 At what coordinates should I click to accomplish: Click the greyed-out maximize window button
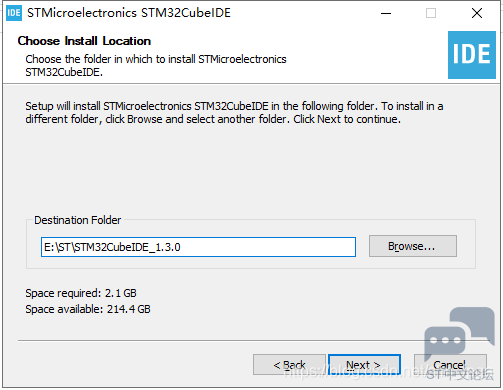coord(431,13)
